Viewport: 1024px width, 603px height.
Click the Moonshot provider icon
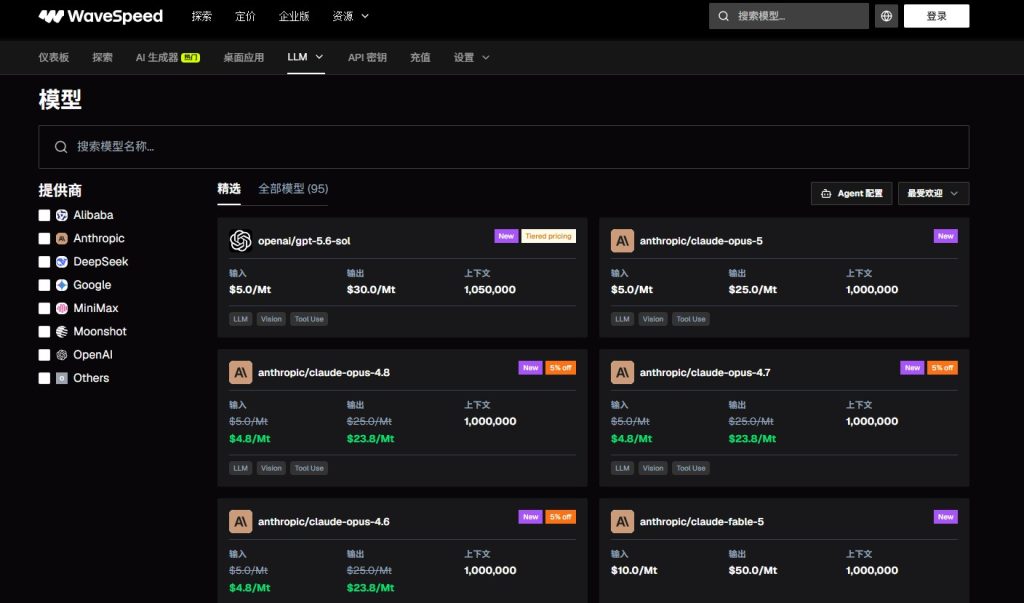click(62, 332)
